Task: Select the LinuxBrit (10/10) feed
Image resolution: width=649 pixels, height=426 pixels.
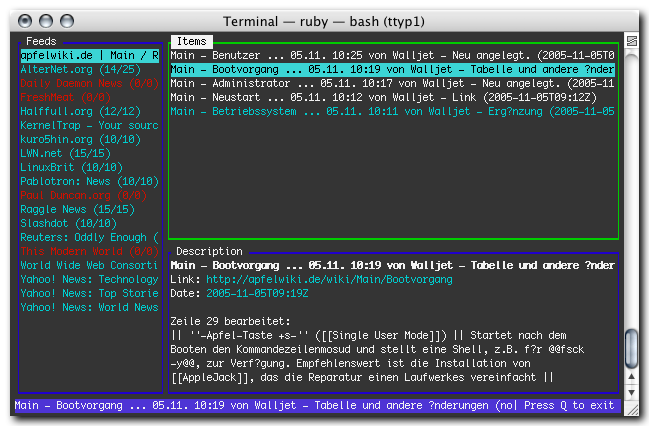Action: coord(72,168)
